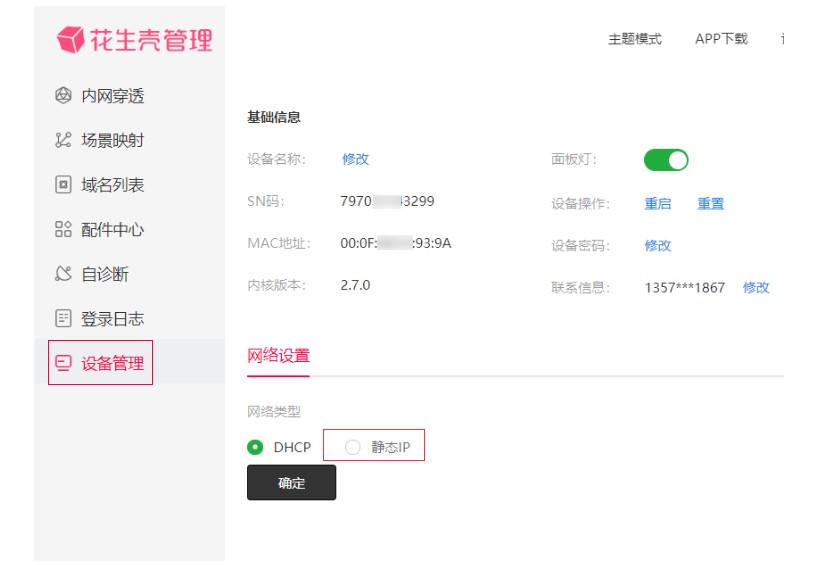
Task: Click 修改 next to 设备名称
Action: (x=355, y=159)
